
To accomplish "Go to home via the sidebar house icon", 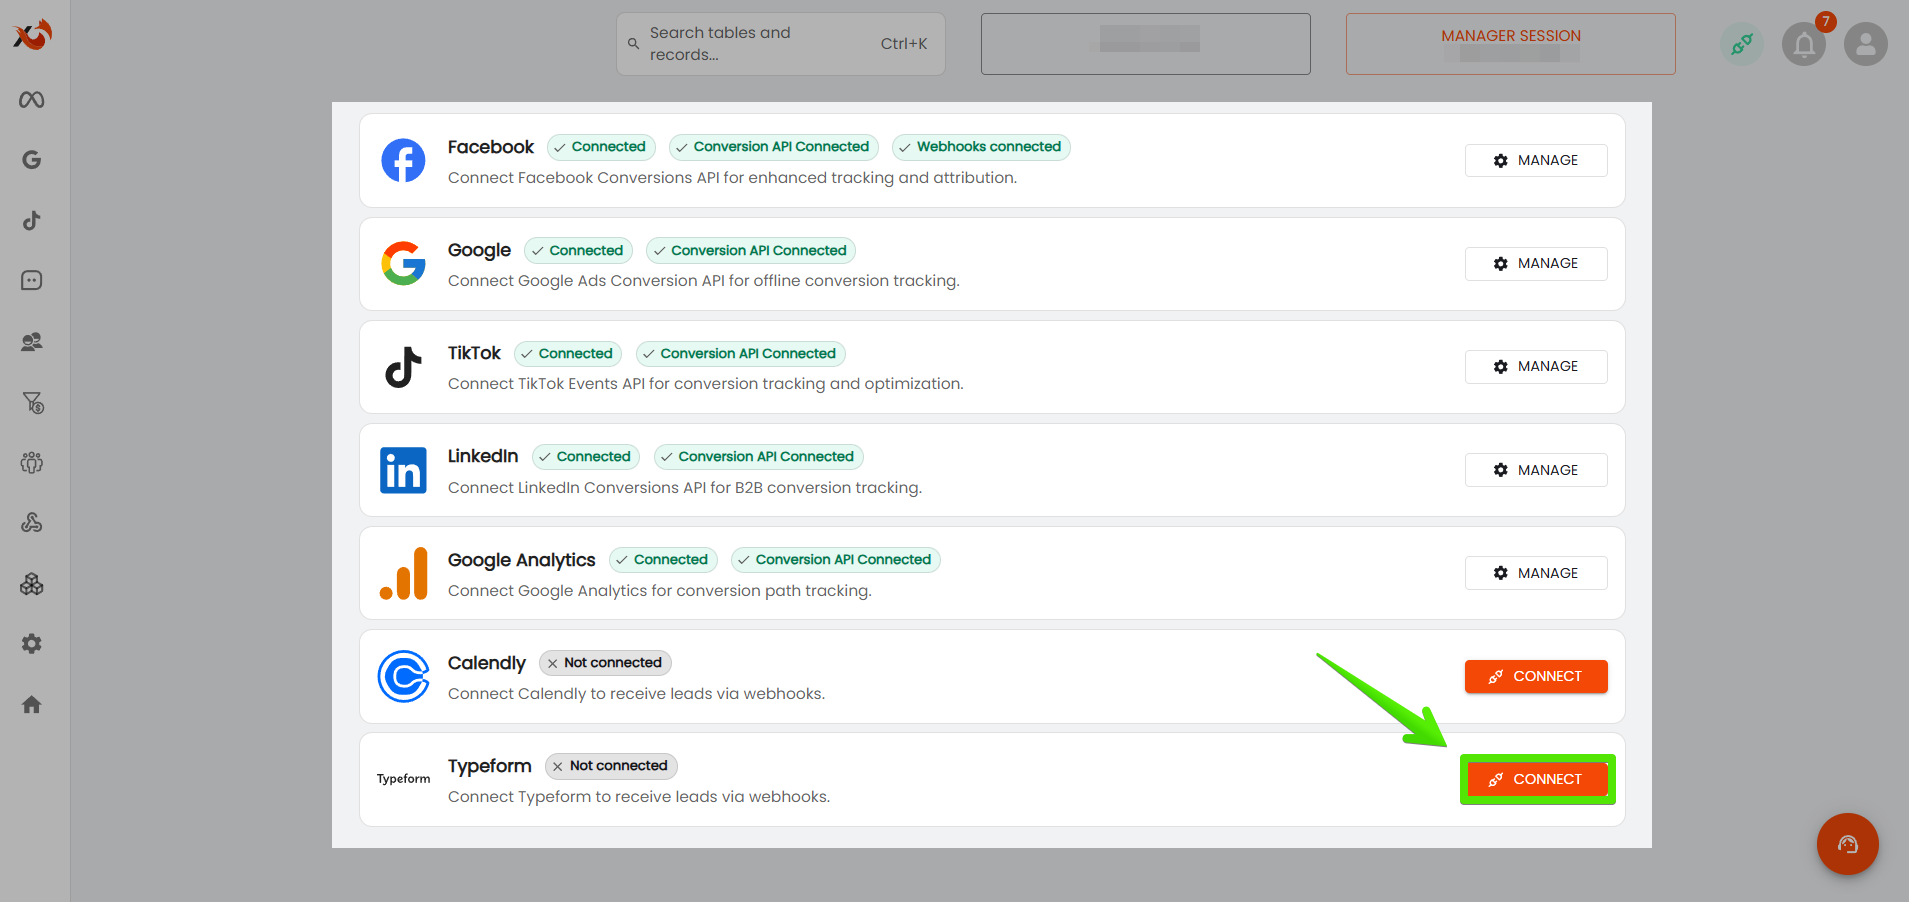I will point(32,705).
